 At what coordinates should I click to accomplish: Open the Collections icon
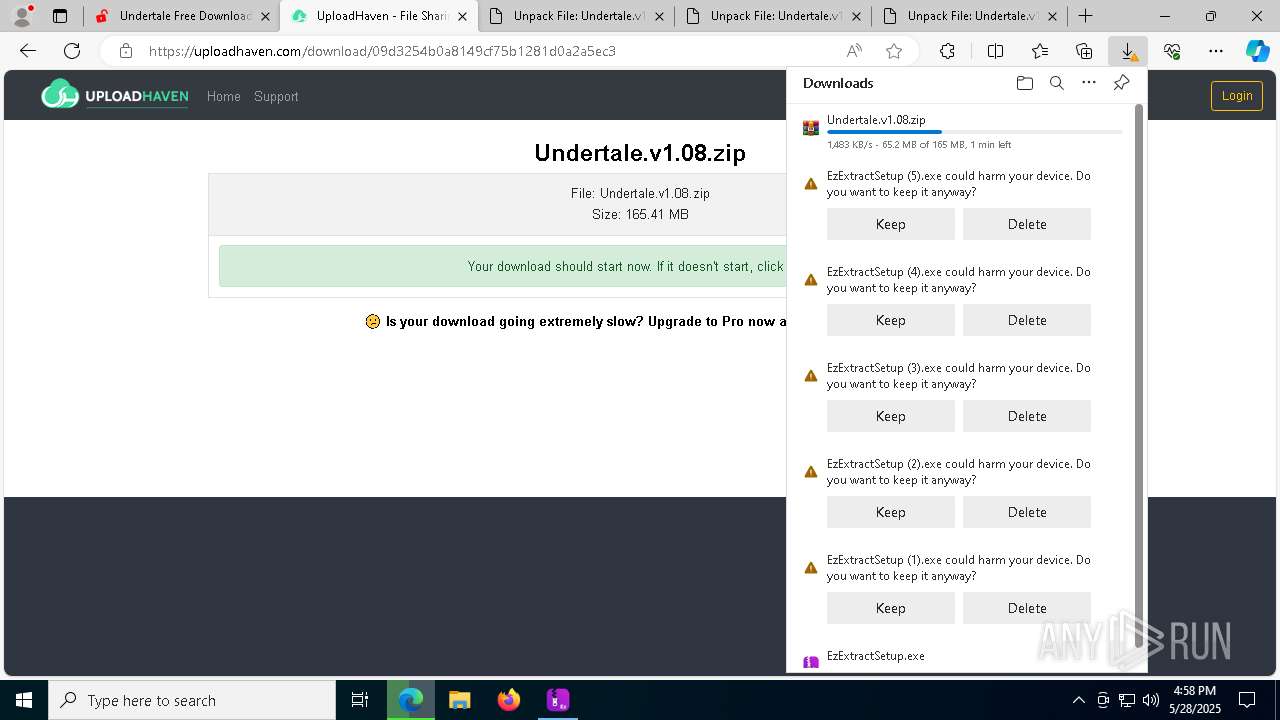click(x=1084, y=51)
